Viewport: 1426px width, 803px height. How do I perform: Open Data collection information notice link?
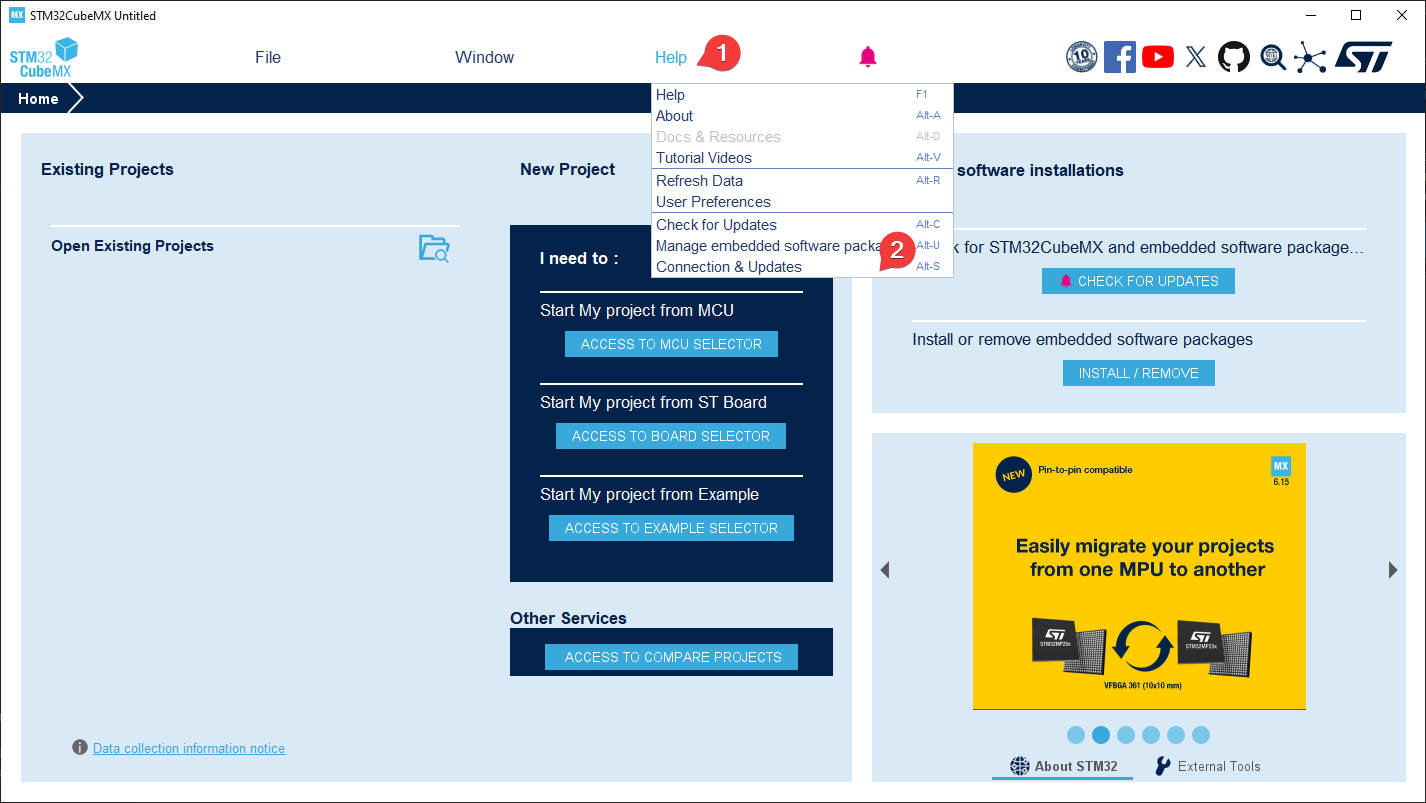(189, 748)
